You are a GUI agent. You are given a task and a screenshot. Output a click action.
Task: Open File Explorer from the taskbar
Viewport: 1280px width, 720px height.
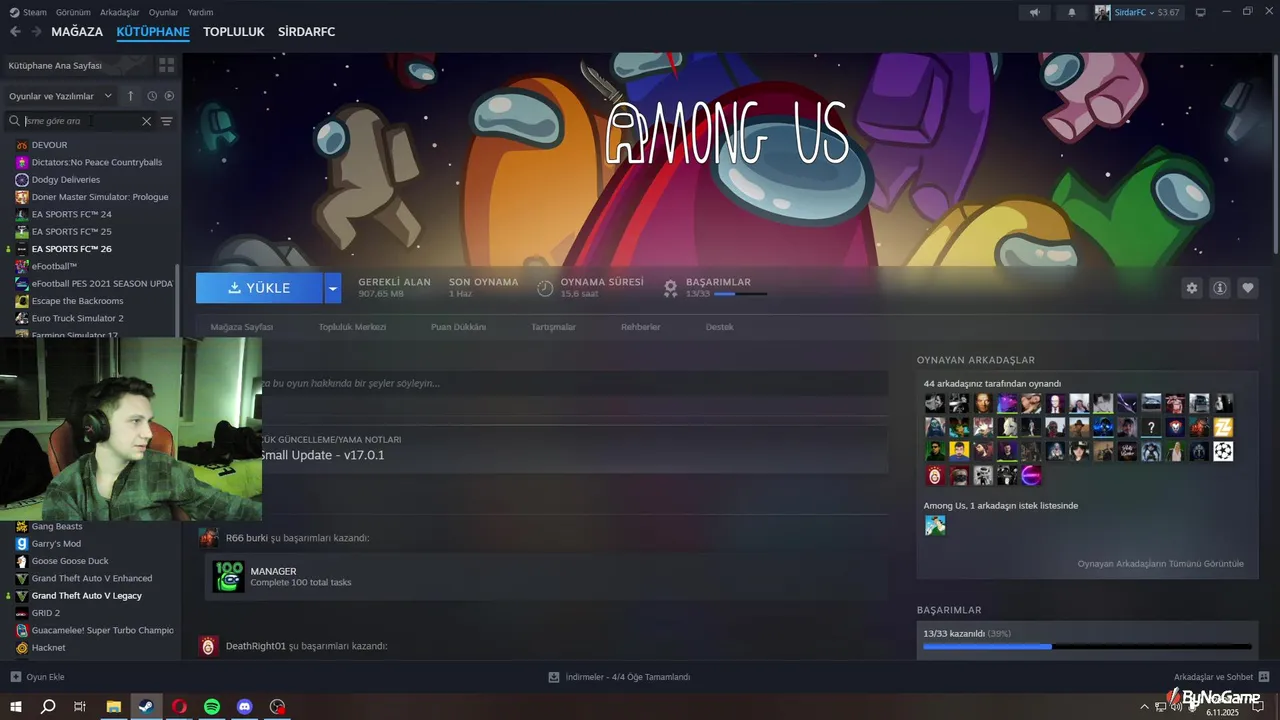point(113,706)
